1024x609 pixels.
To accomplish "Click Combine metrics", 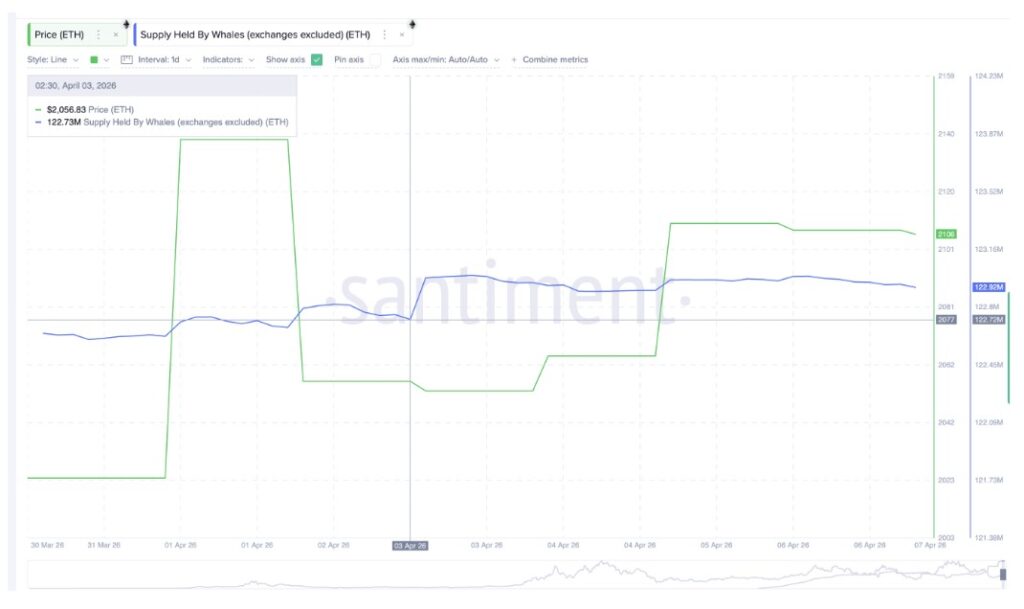I will click(x=555, y=60).
